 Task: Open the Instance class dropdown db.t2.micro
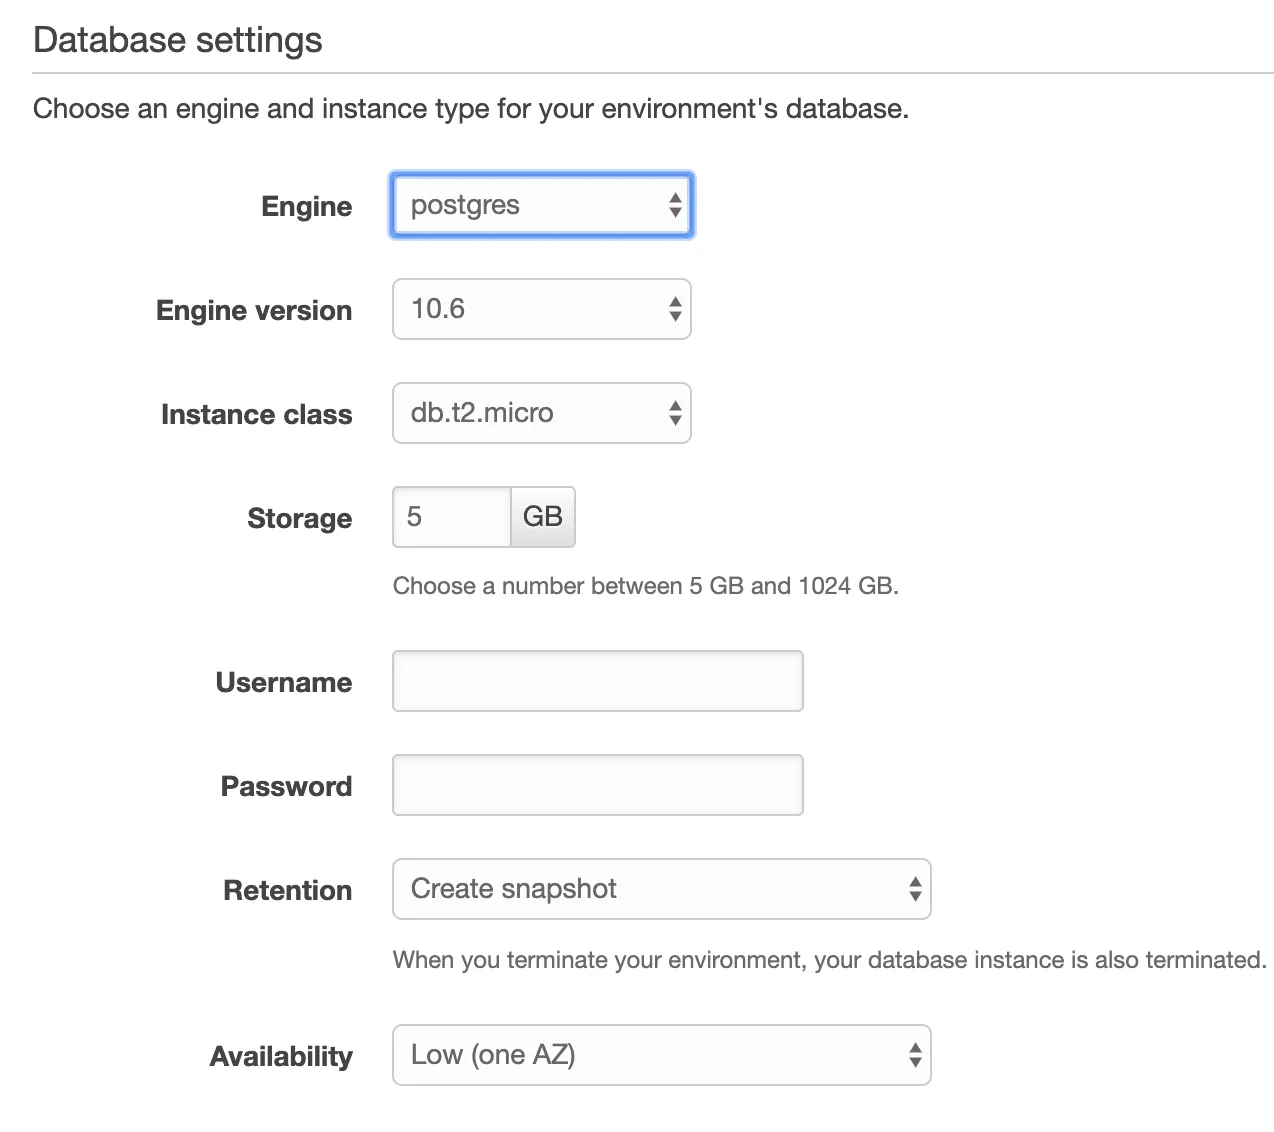tap(541, 413)
